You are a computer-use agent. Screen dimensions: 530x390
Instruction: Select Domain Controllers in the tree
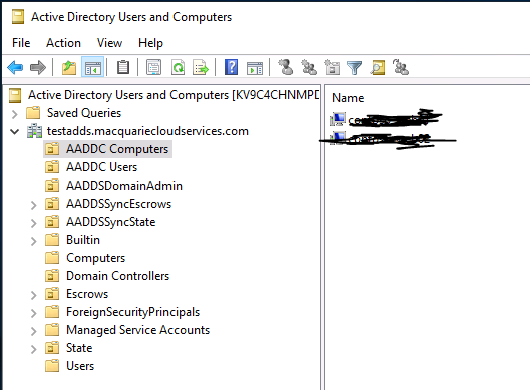tap(118, 276)
